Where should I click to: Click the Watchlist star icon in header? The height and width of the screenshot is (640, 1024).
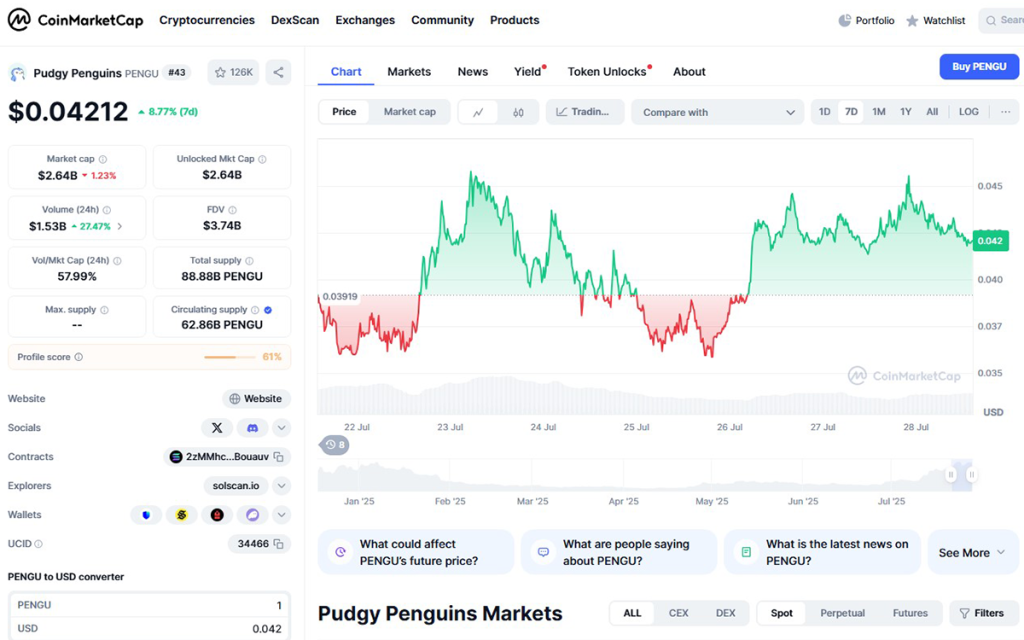912,21
